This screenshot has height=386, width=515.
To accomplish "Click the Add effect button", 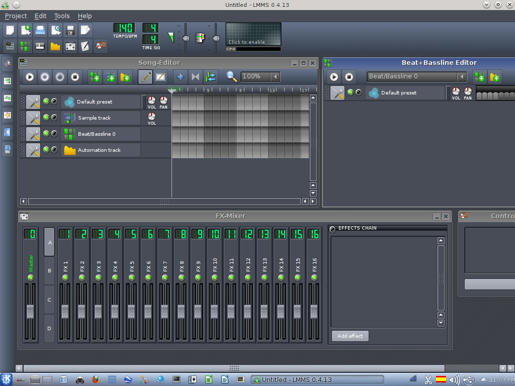I will pyautogui.click(x=350, y=336).
